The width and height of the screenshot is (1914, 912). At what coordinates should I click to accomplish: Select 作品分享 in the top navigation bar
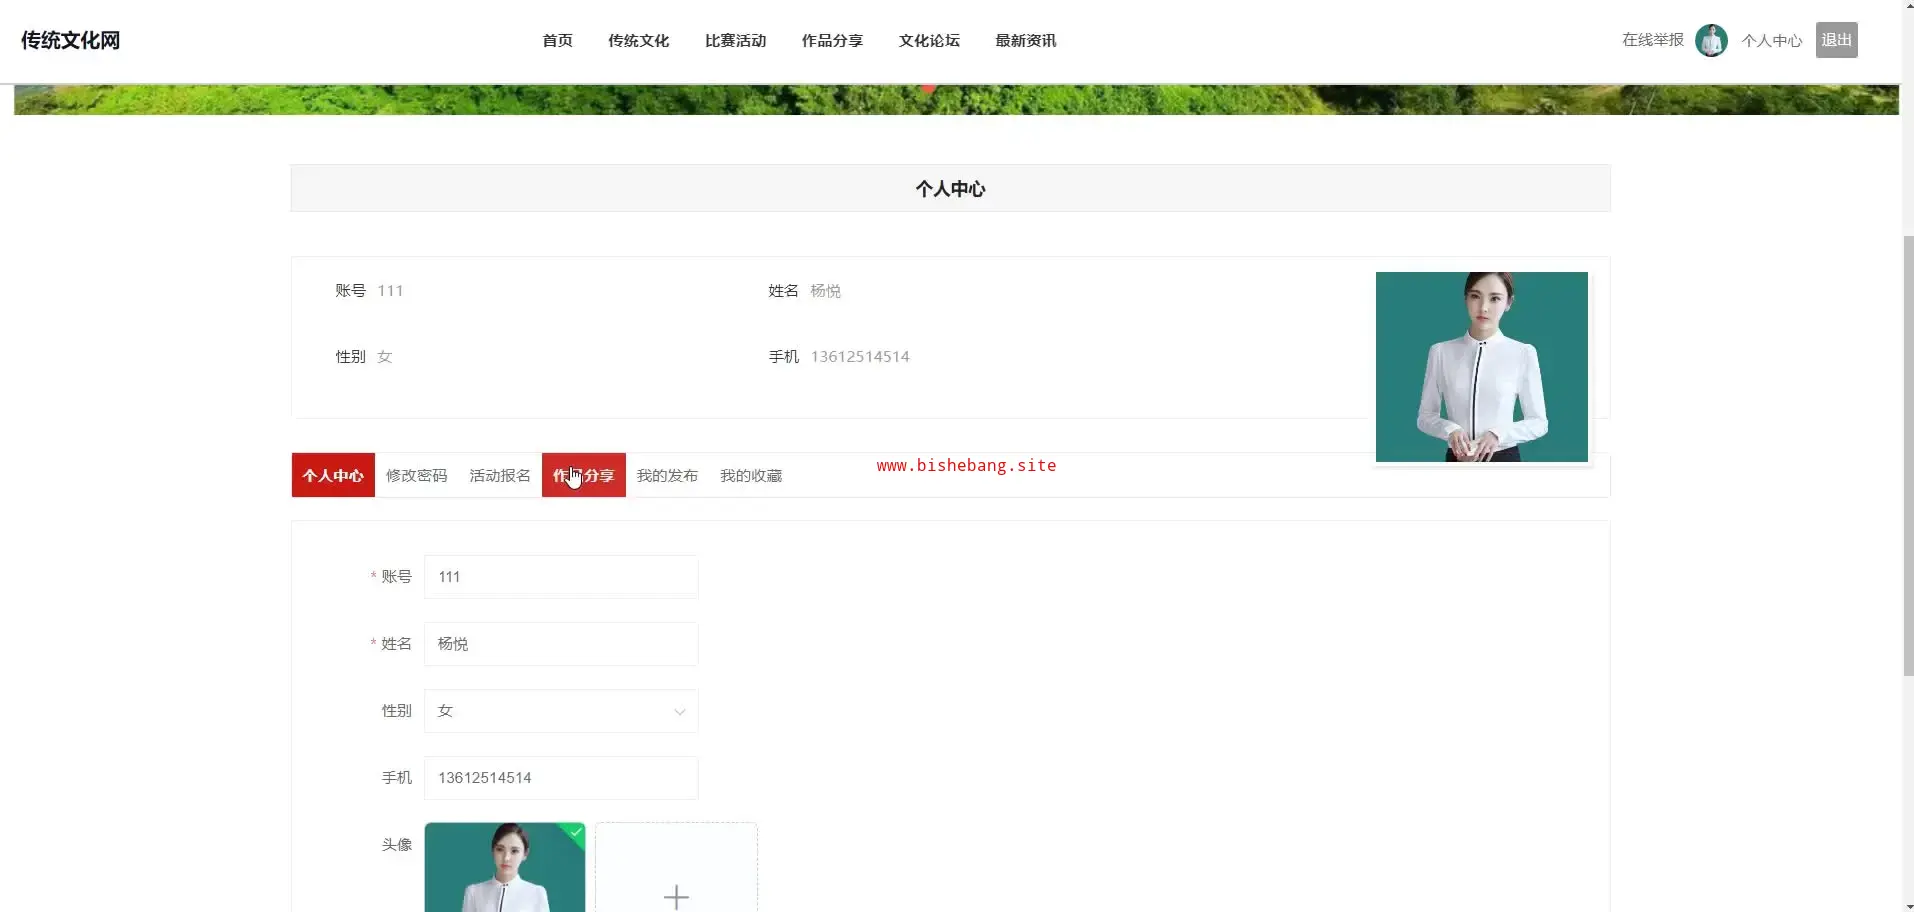pos(832,40)
